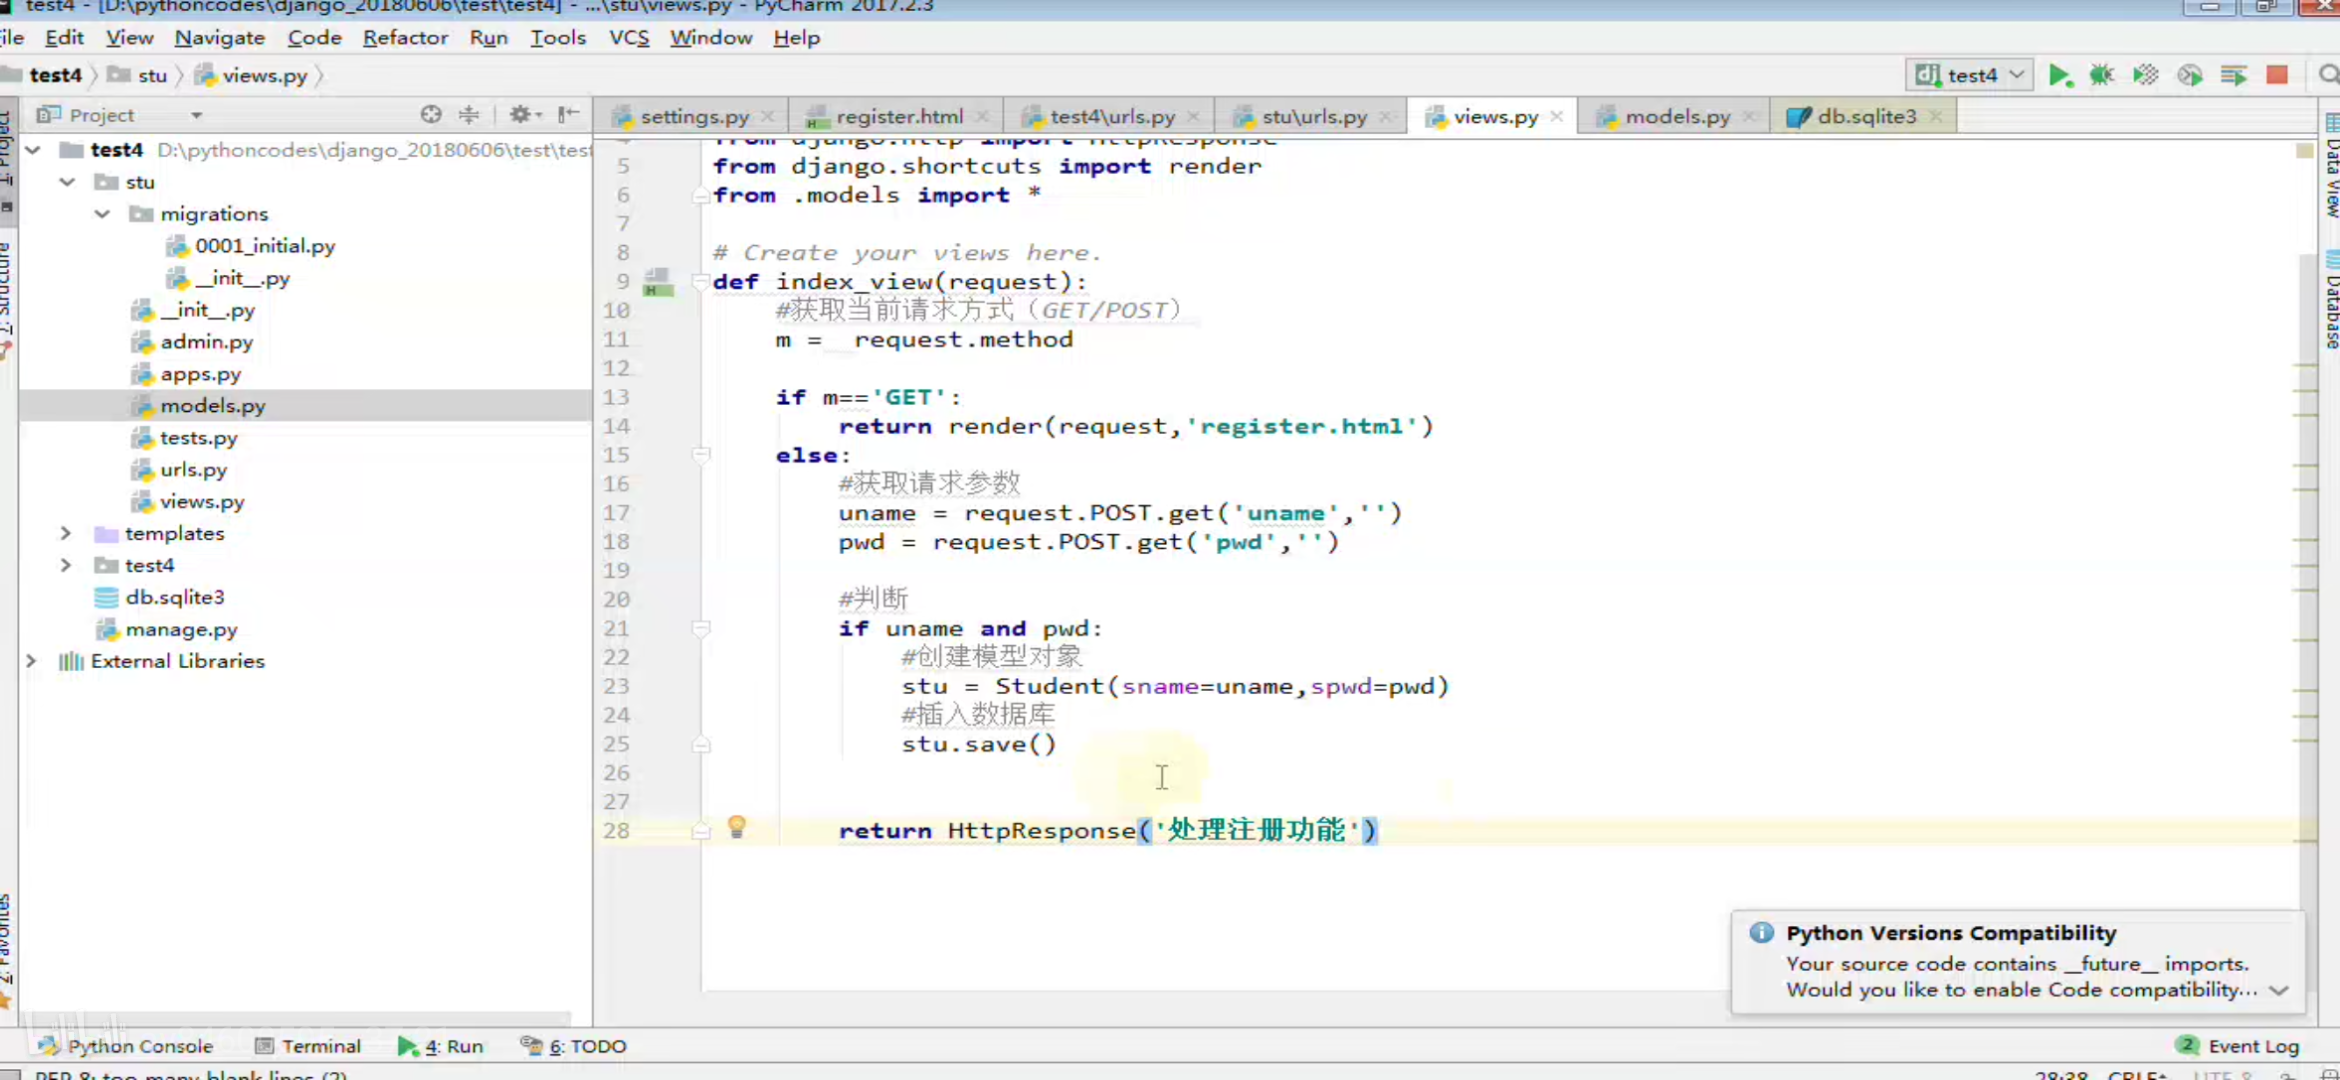Click the red Stop button
The height and width of the screenshot is (1080, 2340).
click(2277, 75)
